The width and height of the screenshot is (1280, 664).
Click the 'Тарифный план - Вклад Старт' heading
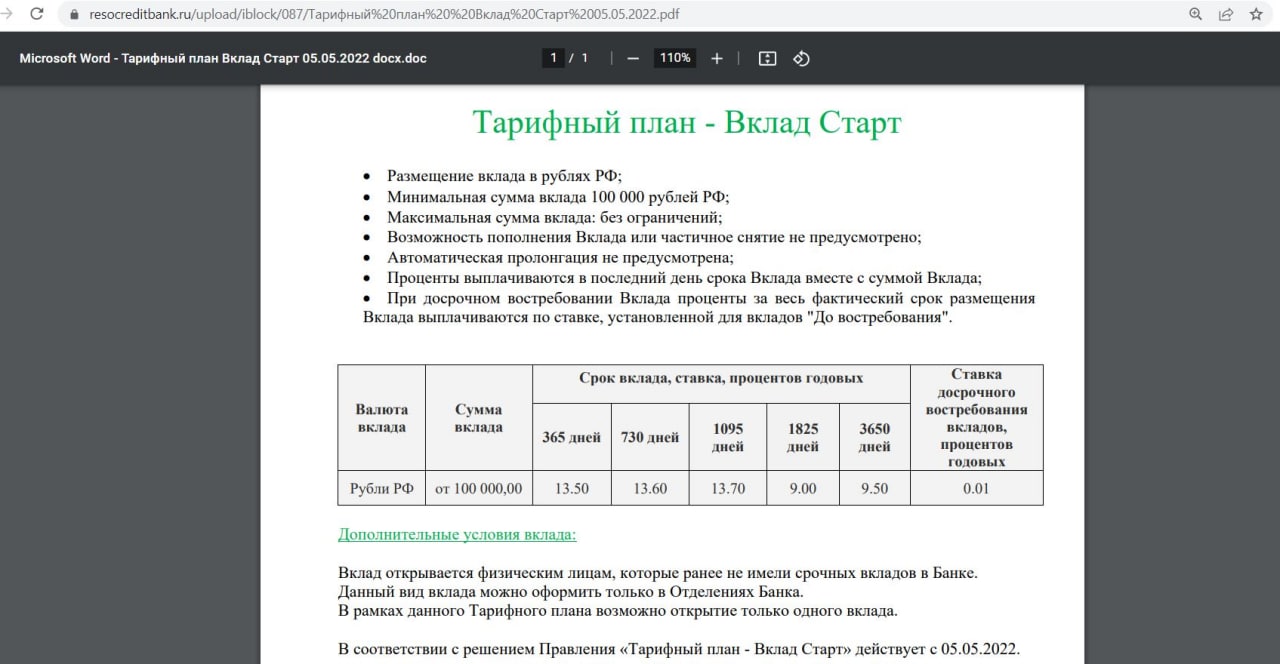(x=687, y=122)
